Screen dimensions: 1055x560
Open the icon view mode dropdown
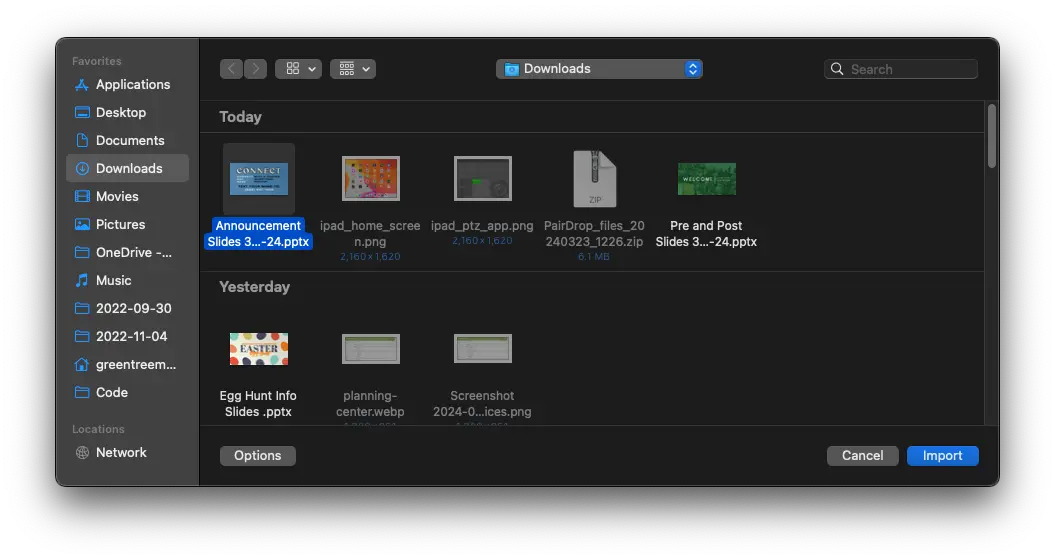point(298,69)
